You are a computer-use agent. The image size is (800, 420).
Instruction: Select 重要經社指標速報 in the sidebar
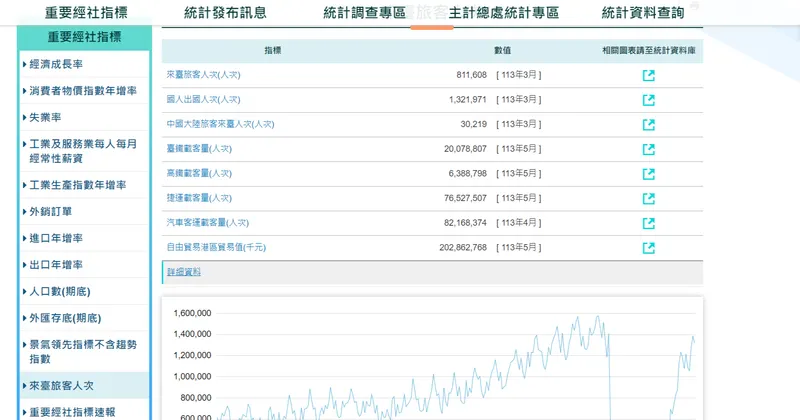[x=84, y=412]
